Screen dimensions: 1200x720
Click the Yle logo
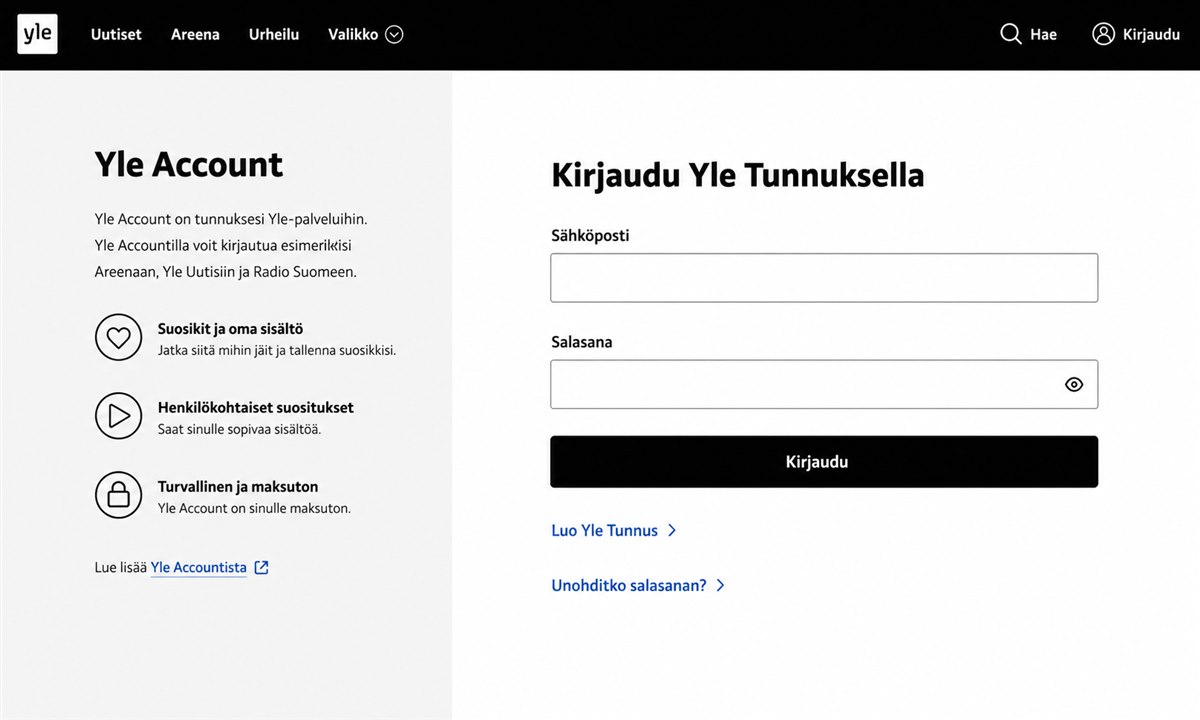[38, 34]
